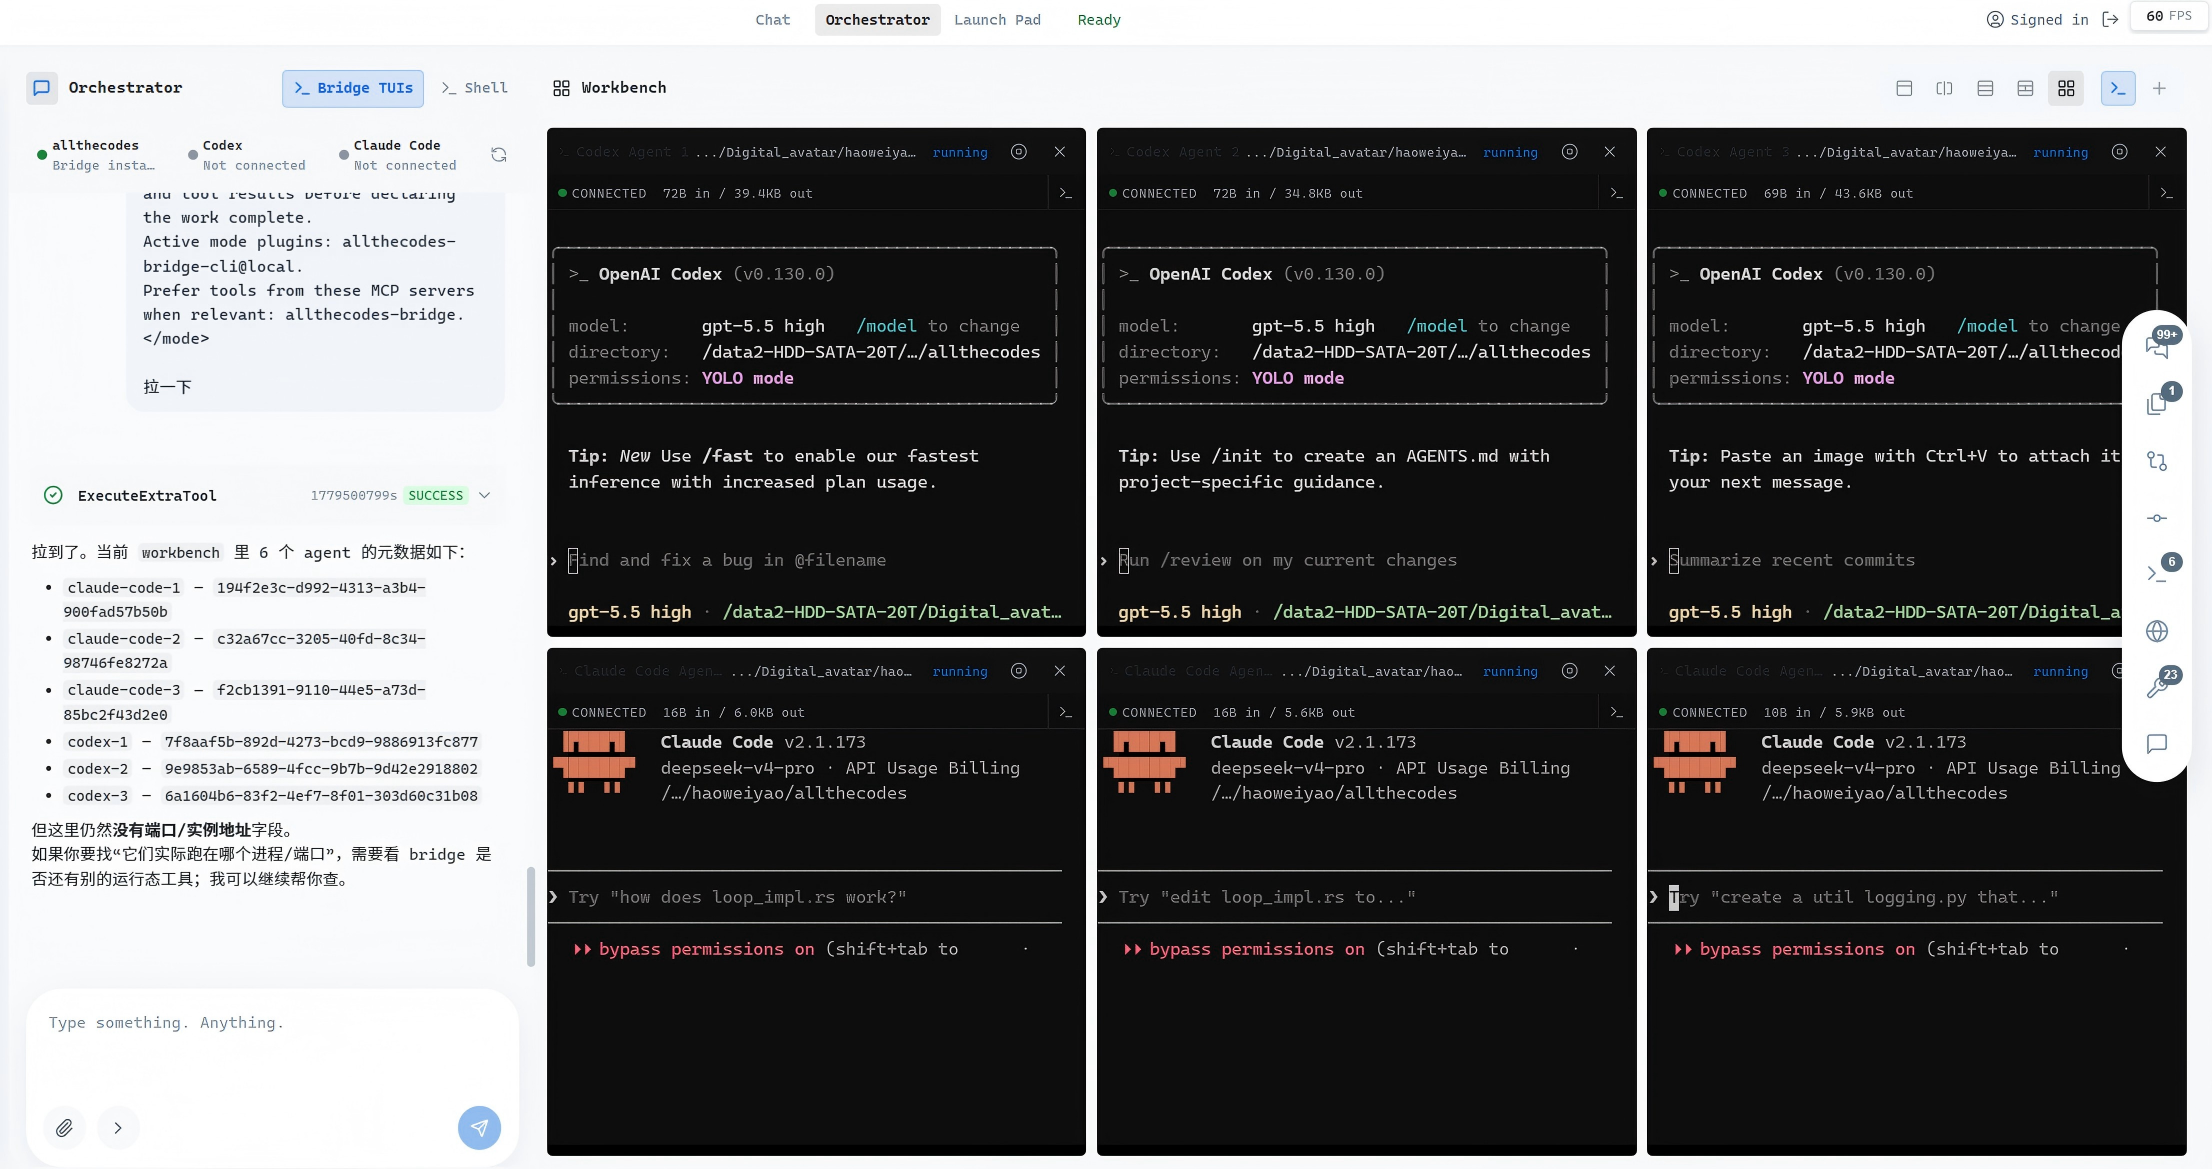Image resolution: width=2212 pixels, height=1169 pixels.
Task: Click the claude-code-1 agent ID entry
Action: pyautogui.click(x=246, y=599)
